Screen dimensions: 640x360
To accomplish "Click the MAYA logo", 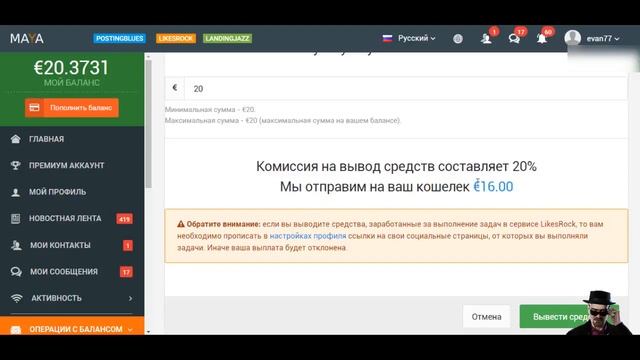I will click(27, 38).
